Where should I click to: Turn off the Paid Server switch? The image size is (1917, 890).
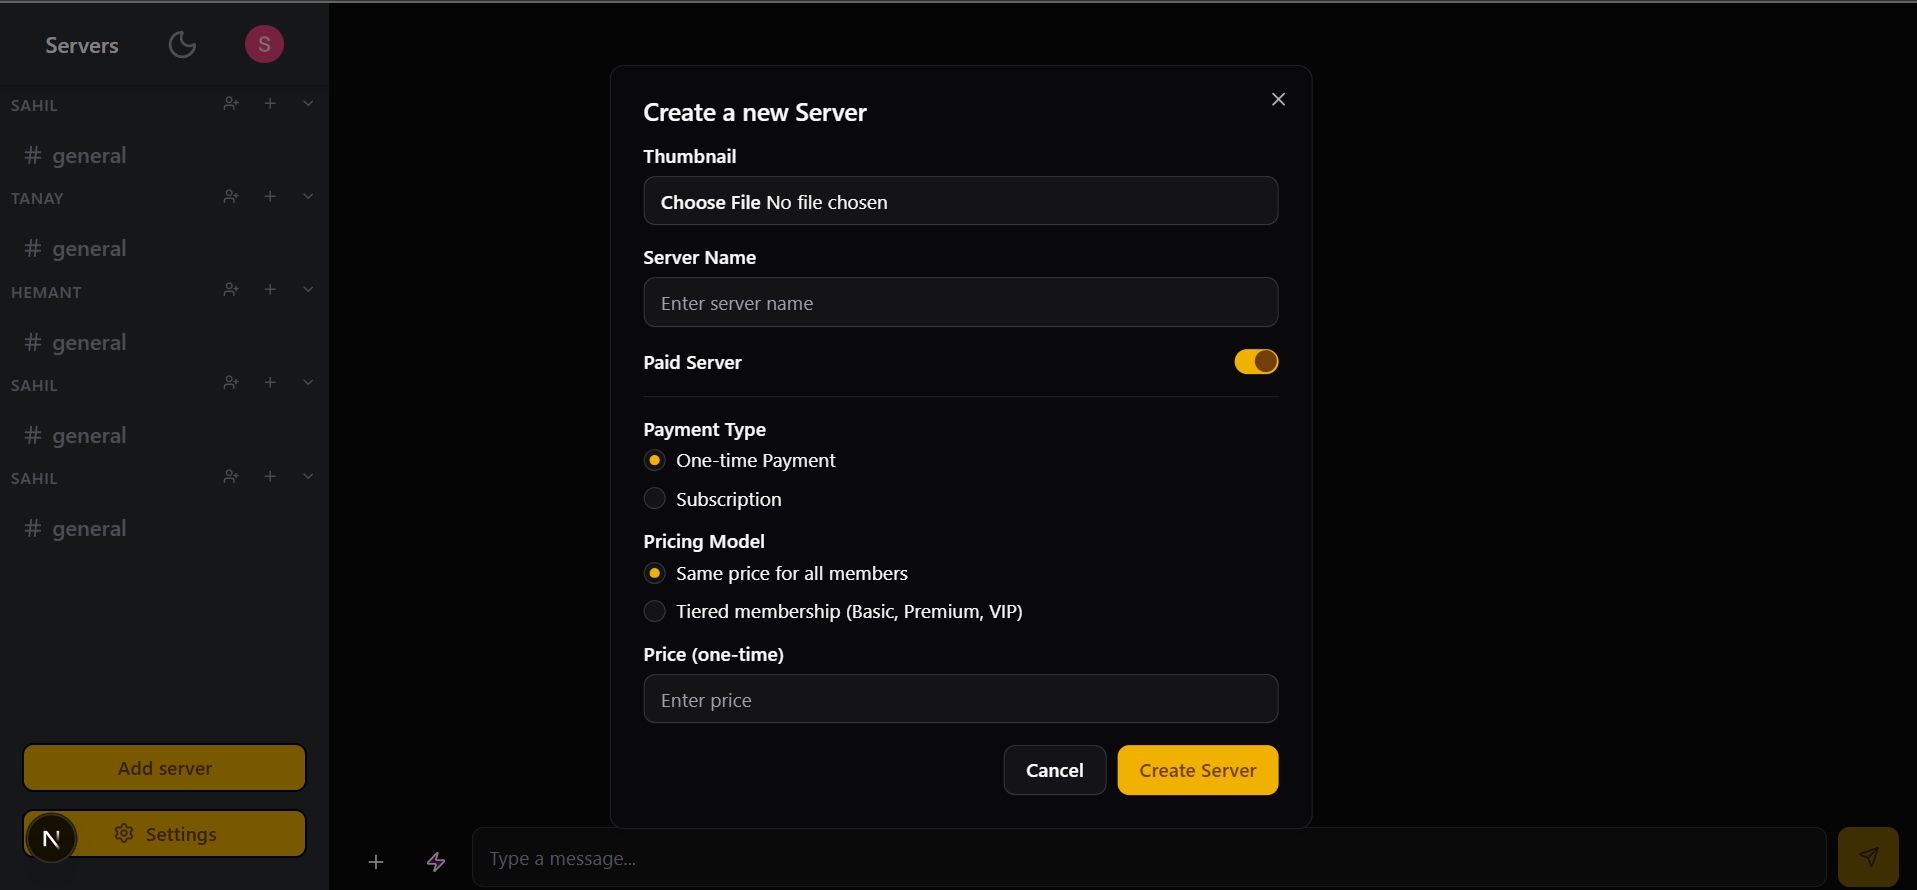tap(1256, 361)
